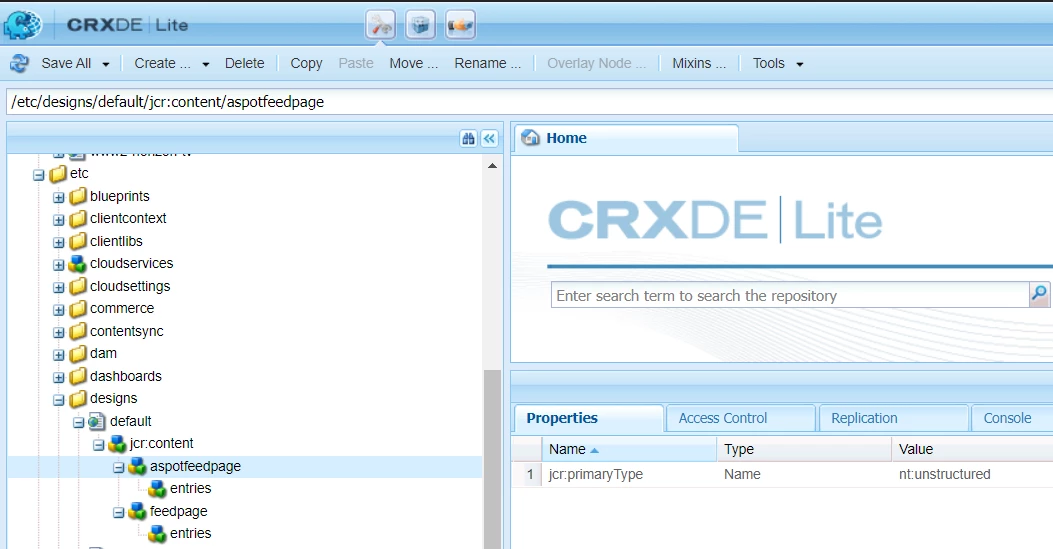This screenshot has width=1053, height=549.
Task: Click the refresh arrows icon
Action: pyautogui.click(x=19, y=63)
